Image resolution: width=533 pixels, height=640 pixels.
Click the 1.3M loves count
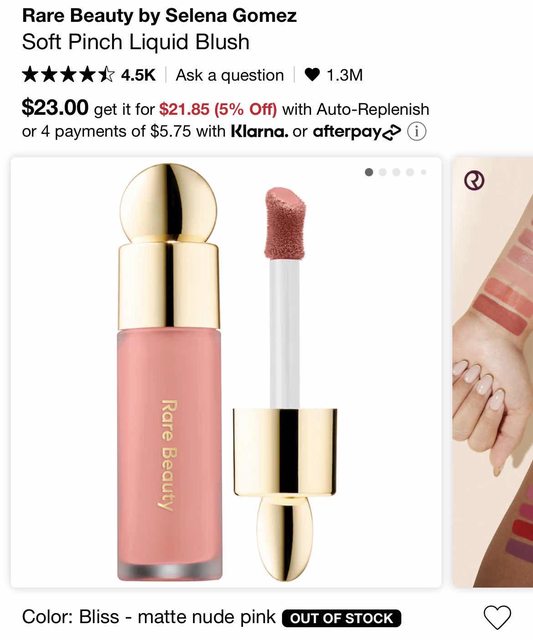[345, 75]
